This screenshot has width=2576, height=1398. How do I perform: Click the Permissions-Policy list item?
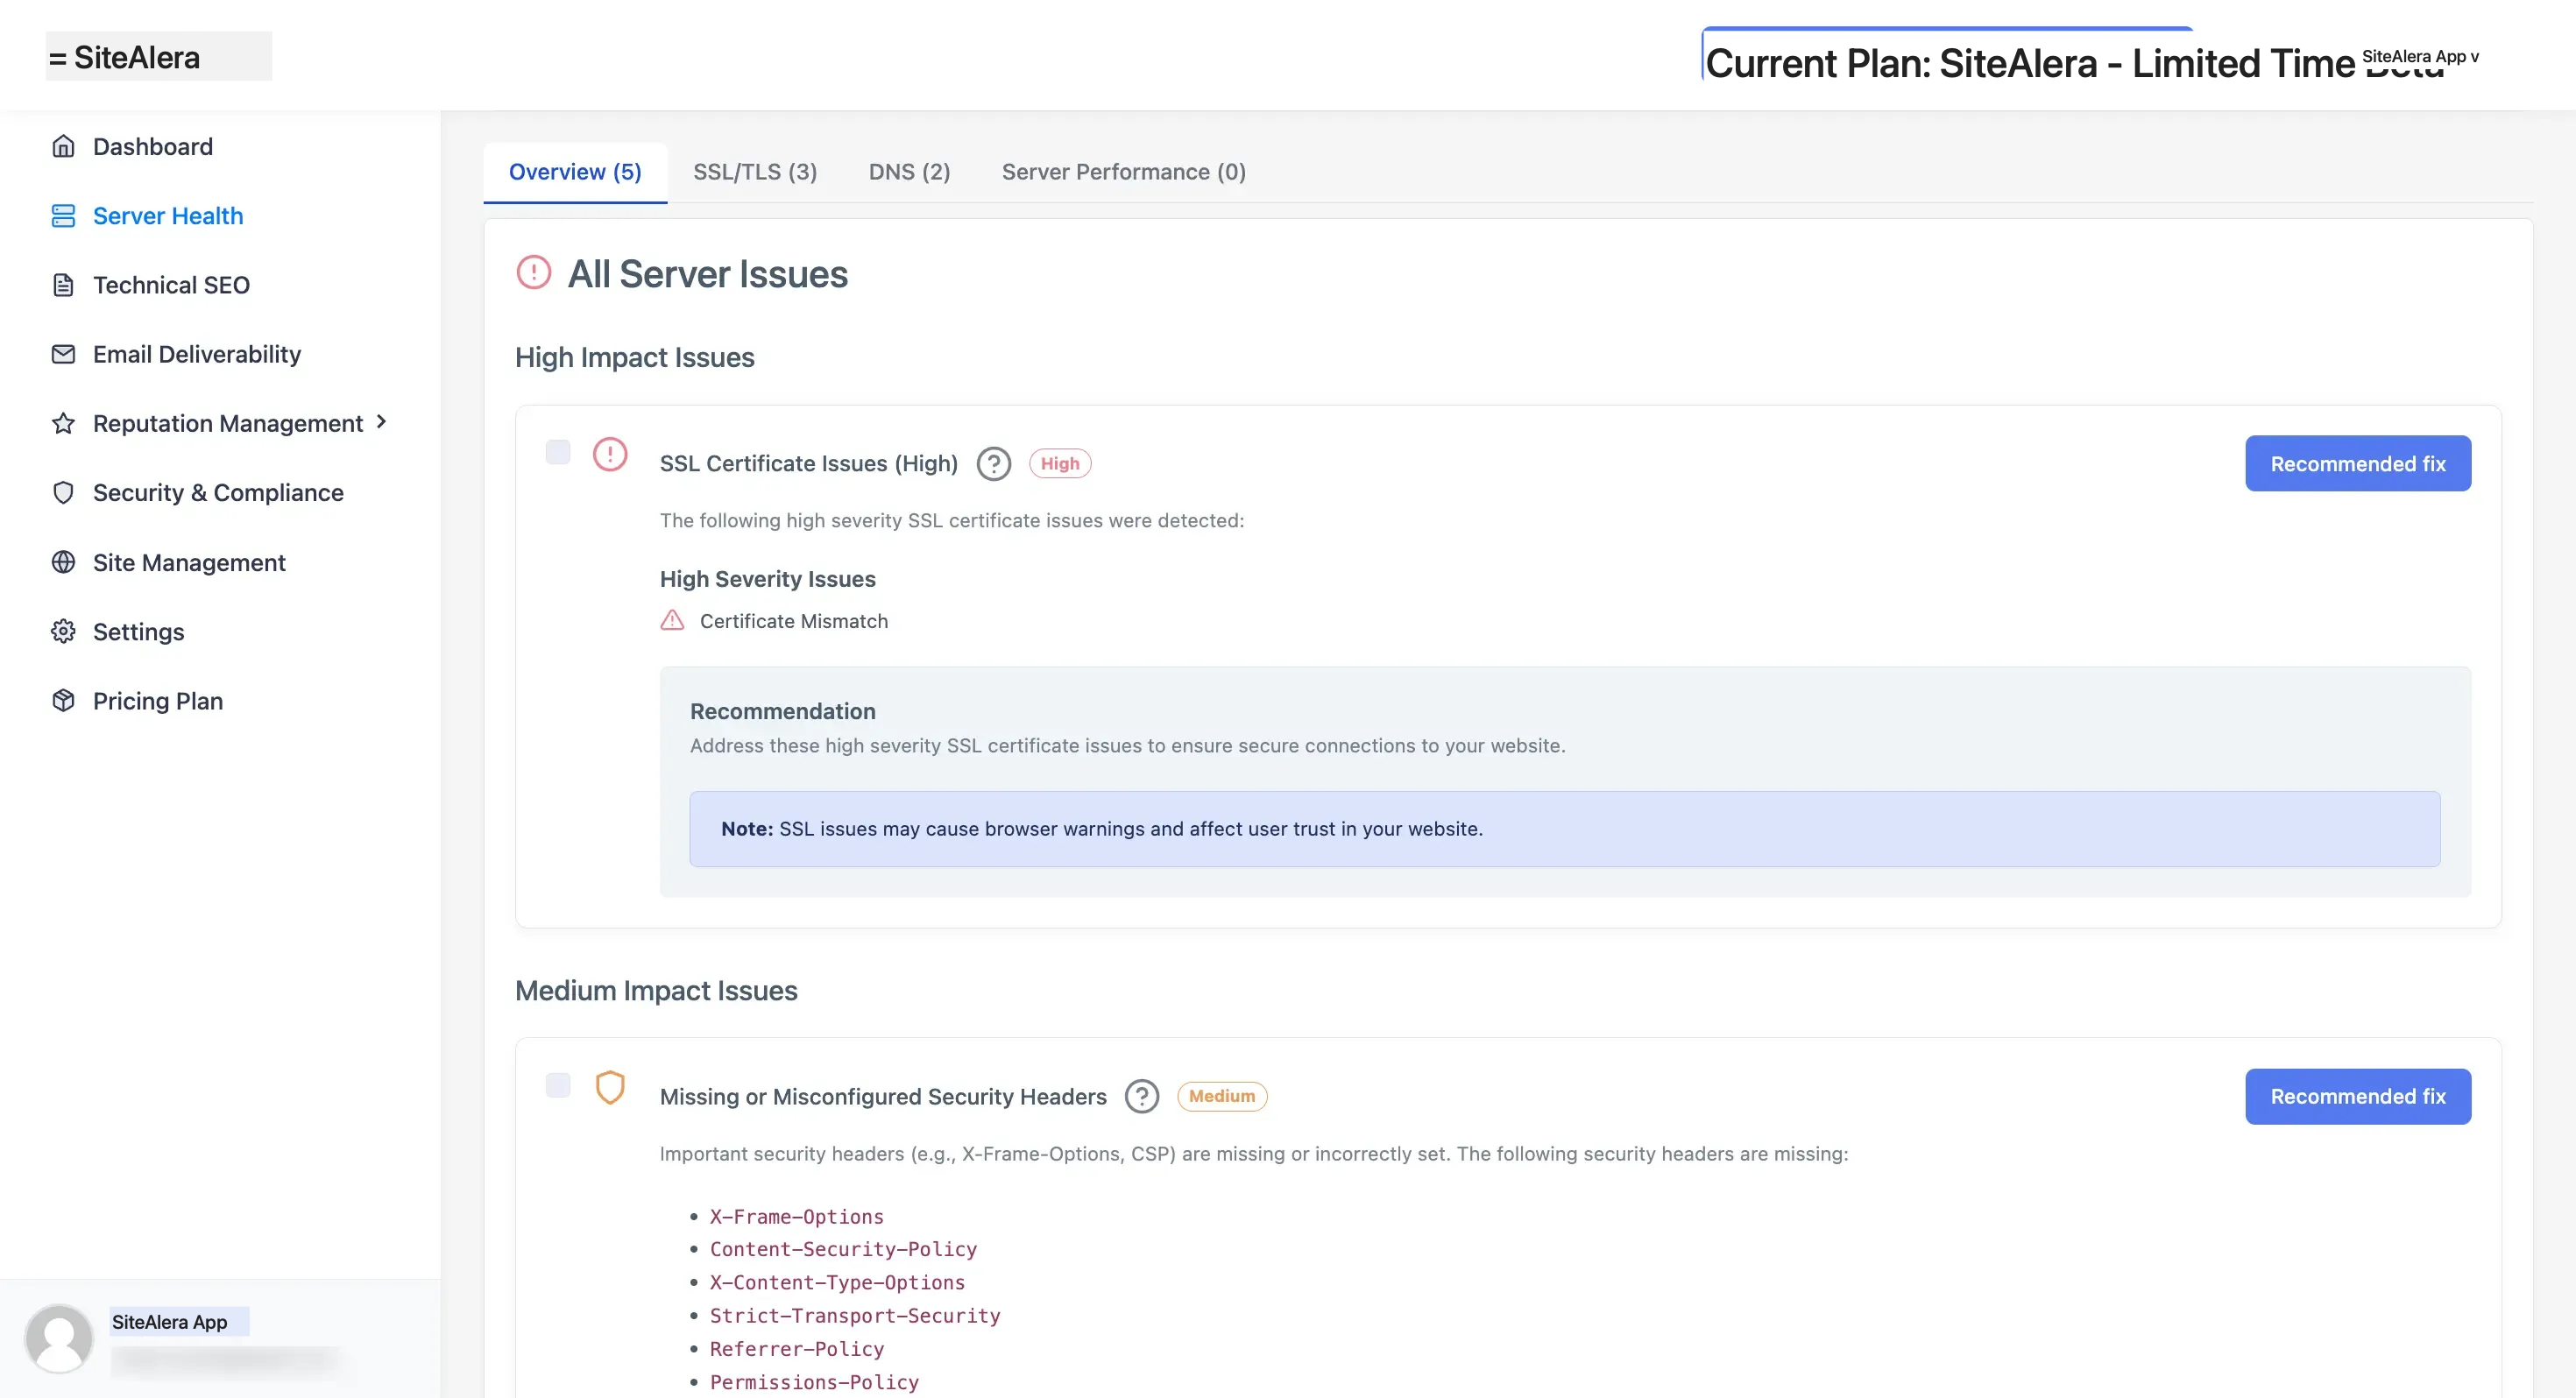pos(814,1382)
